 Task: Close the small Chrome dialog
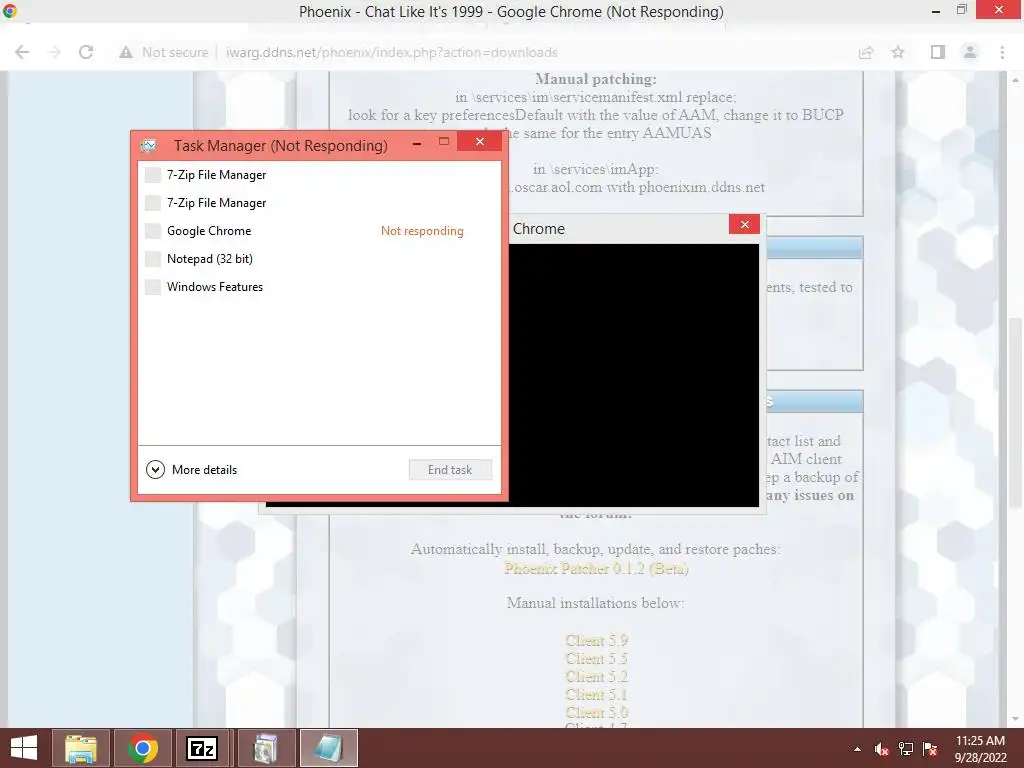tap(744, 225)
